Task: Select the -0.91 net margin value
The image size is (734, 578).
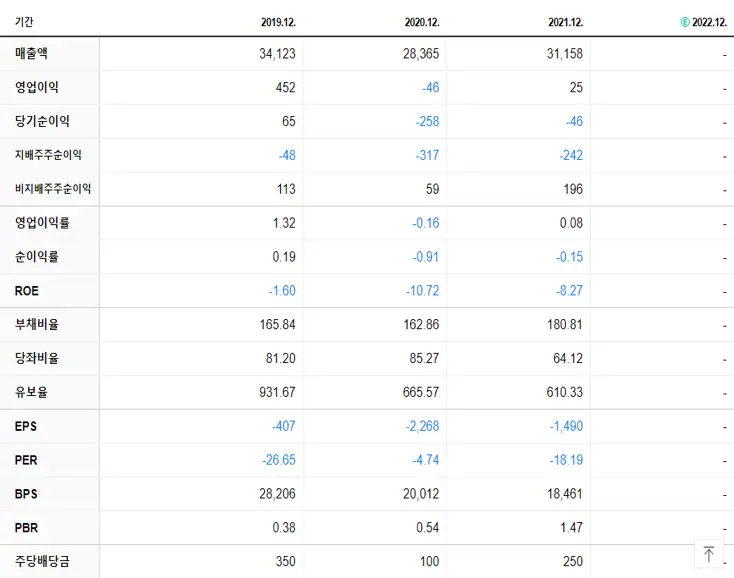Action: click(426, 257)
